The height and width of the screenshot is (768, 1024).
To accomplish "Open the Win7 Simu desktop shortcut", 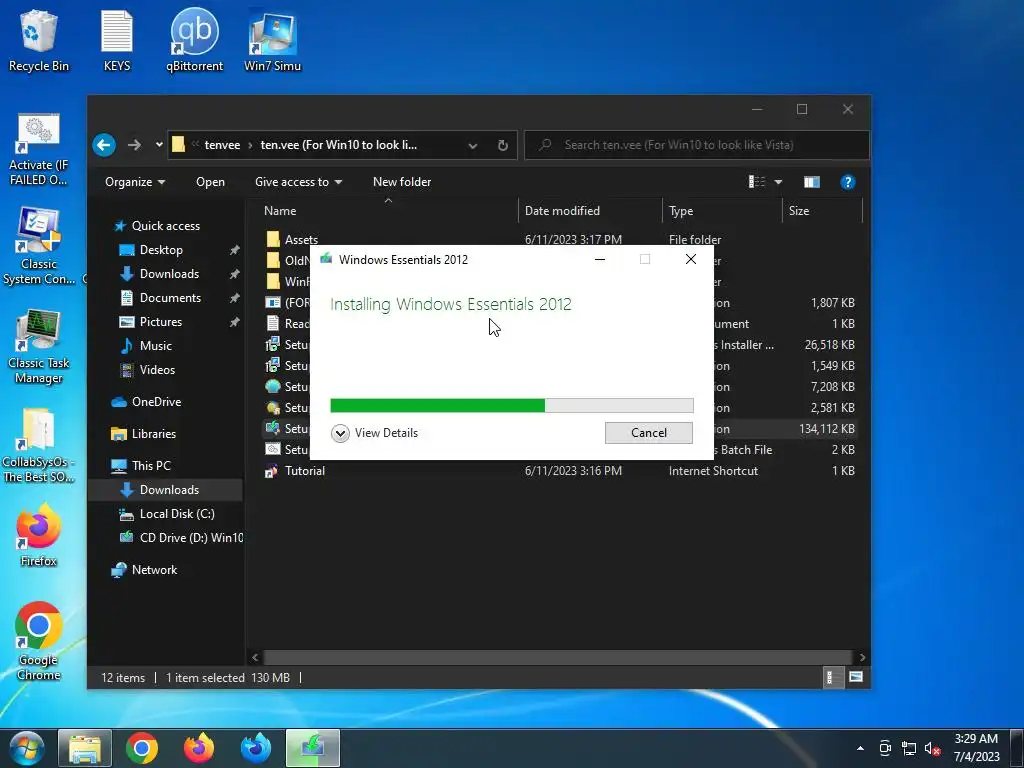I will [272, 40].
